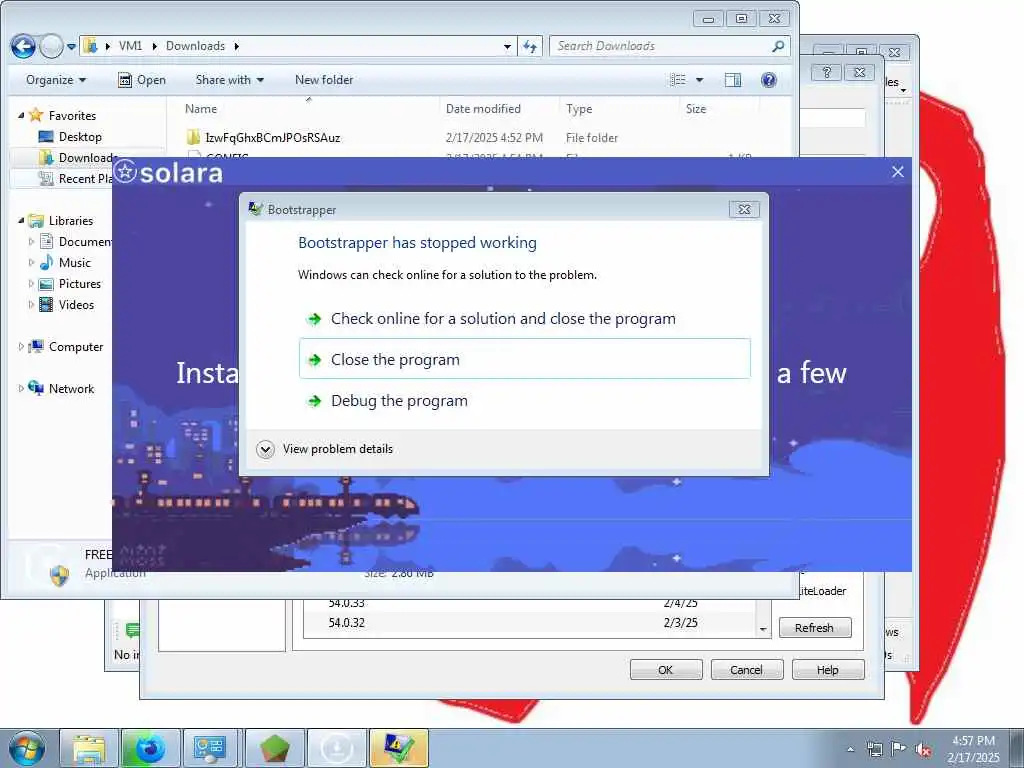The width and height of the screenshot is (1024, 768).
Task: Click version list scrollbar down arrow
Action: pos(763,630)
